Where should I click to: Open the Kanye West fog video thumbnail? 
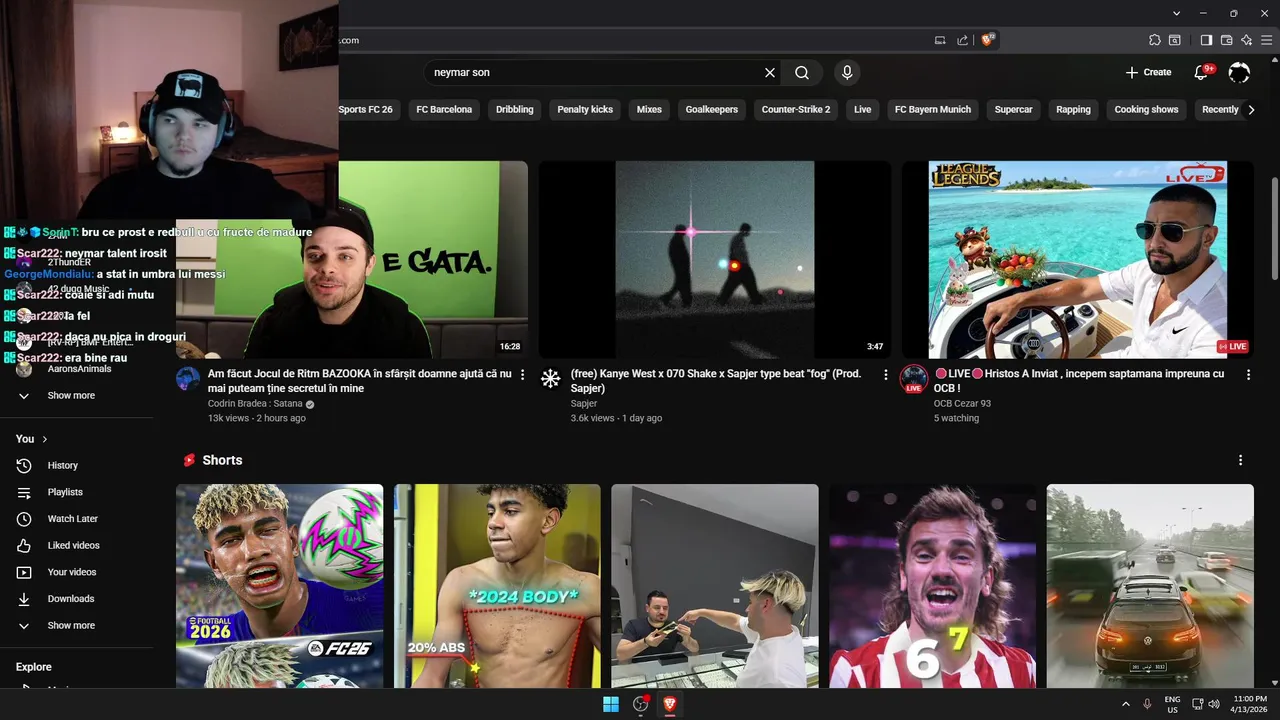pos(715,260)
